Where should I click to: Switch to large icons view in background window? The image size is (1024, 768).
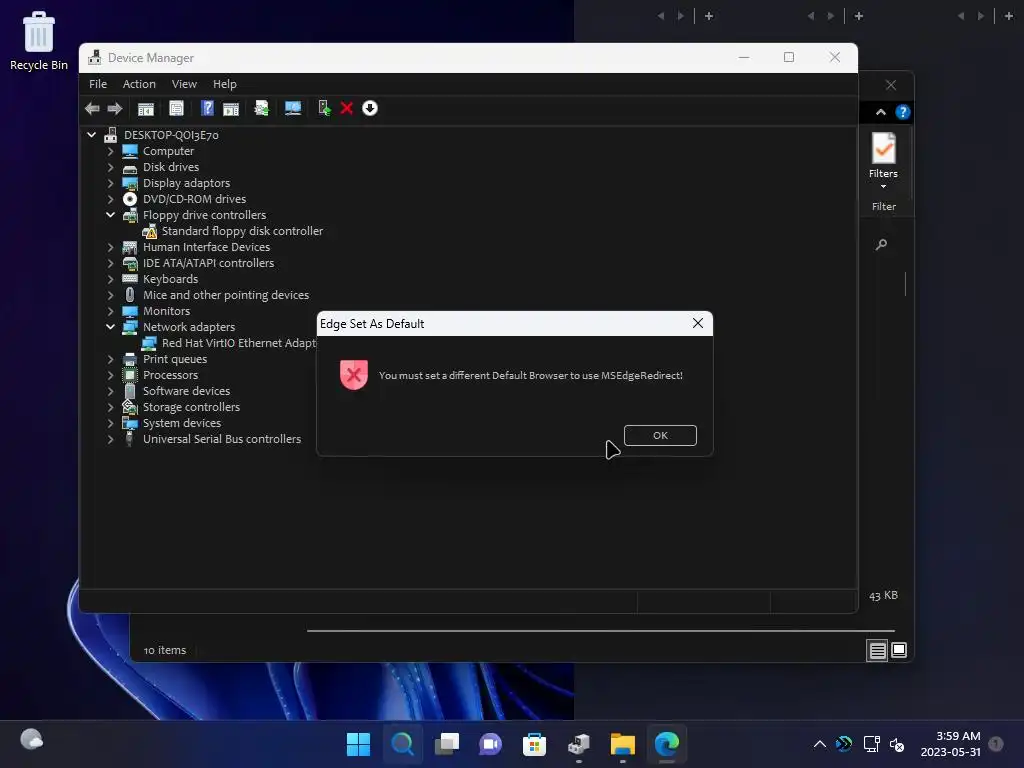tap(899, 650)
